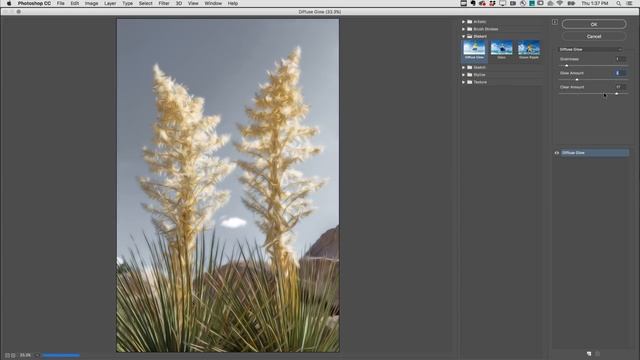Click the zoom in plus button
640x360 pixels.
tap(13, 356)
